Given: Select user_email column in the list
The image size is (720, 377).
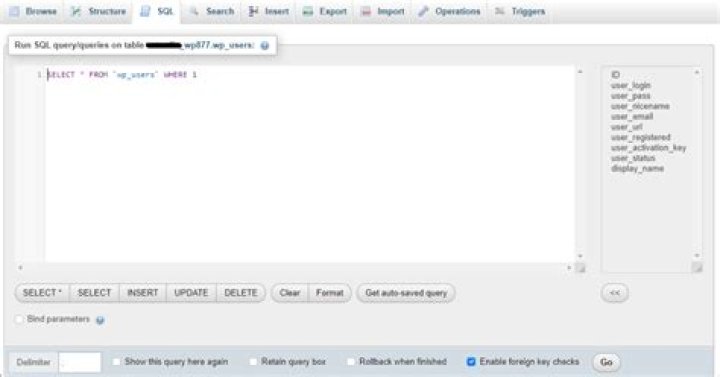Looking at the screenshot, I should click(632, 117).
